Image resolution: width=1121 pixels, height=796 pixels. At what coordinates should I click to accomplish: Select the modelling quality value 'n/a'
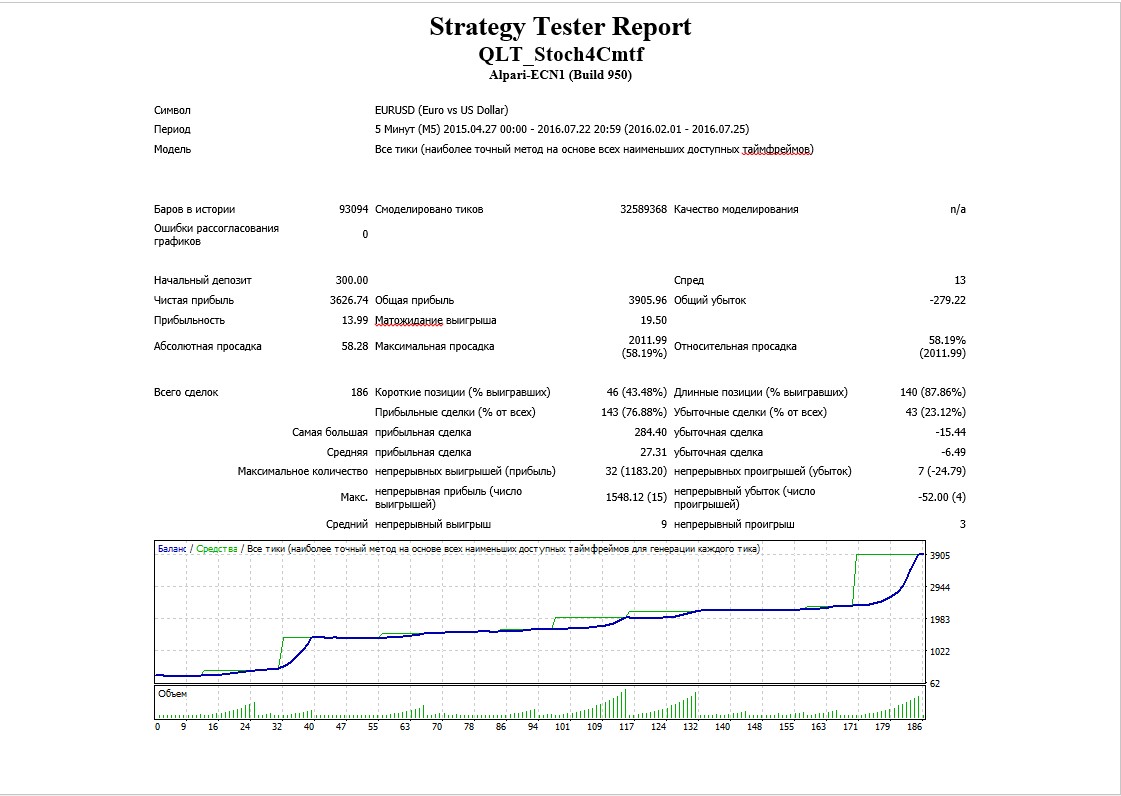pyautogui.click(x=958, y=210)
